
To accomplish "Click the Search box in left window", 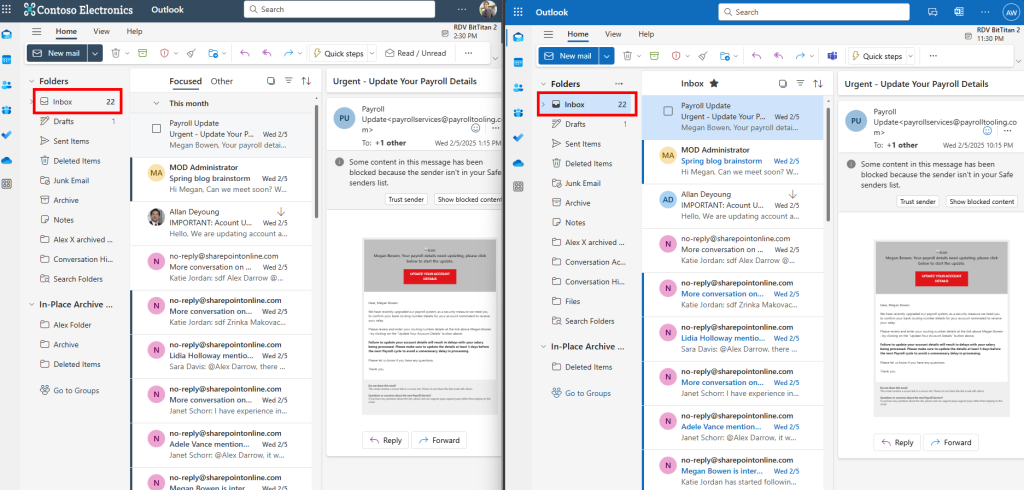I will [339, 9].
